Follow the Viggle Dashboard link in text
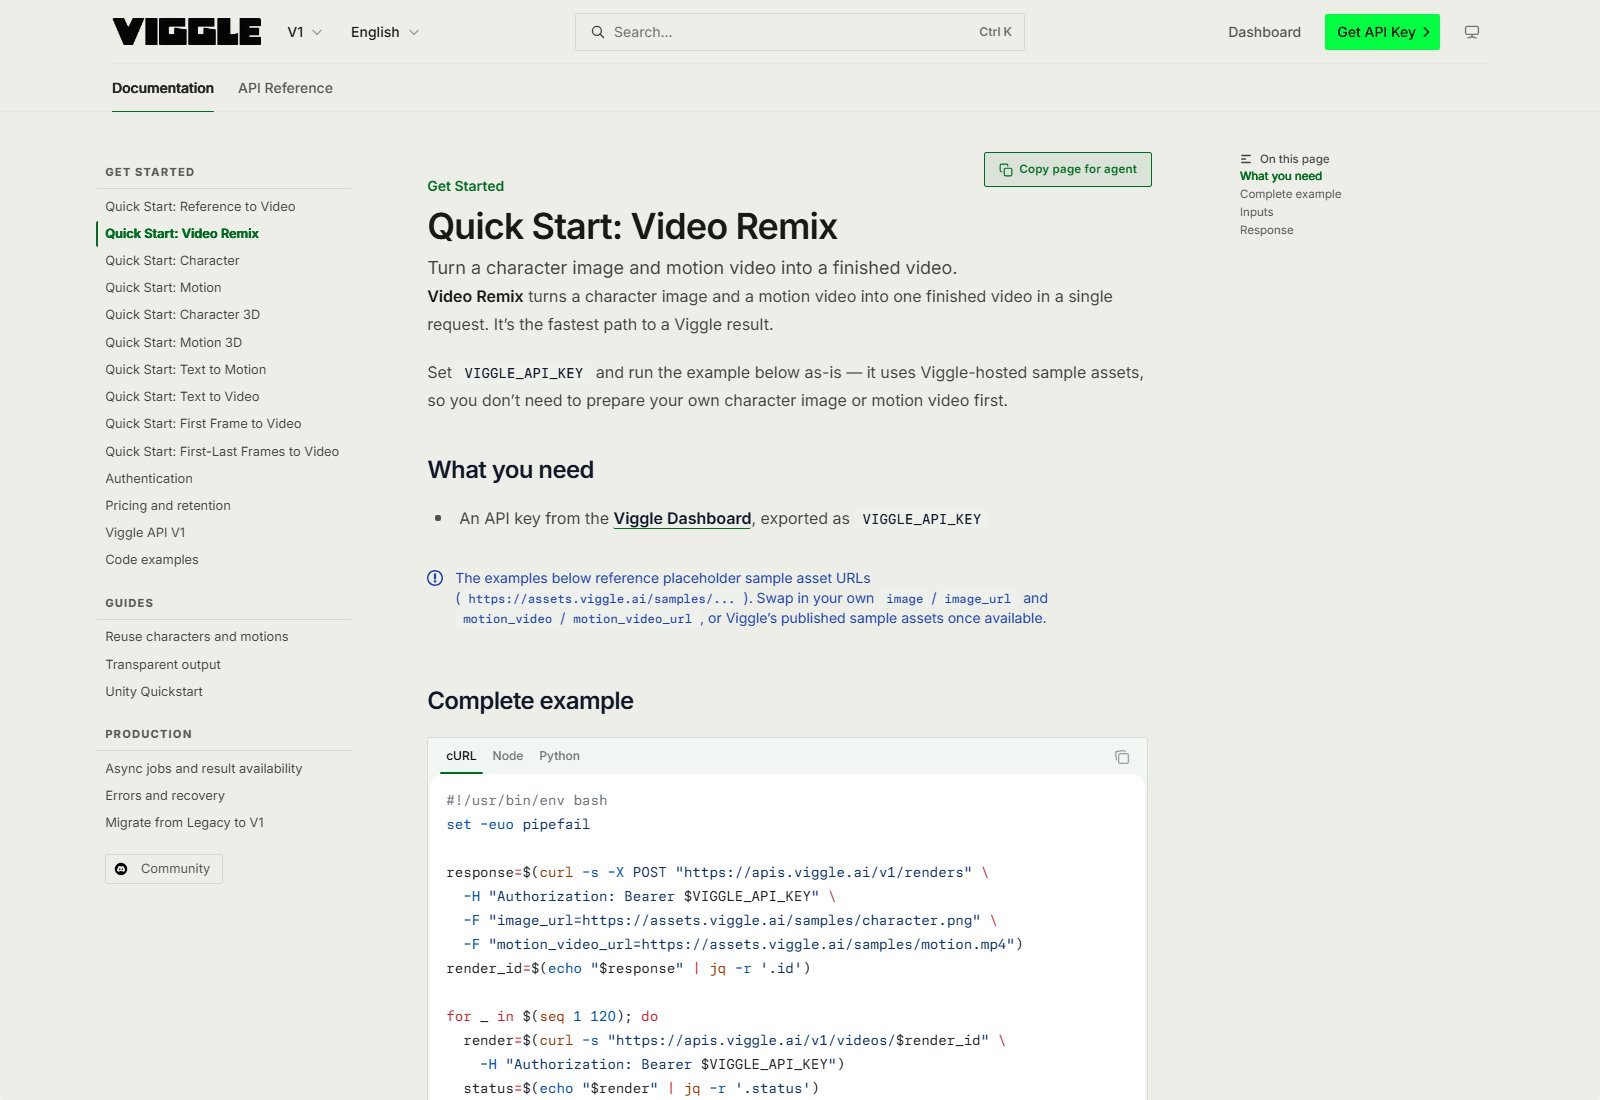This screenshot has width=1600, height=1100. coord(682,518)
